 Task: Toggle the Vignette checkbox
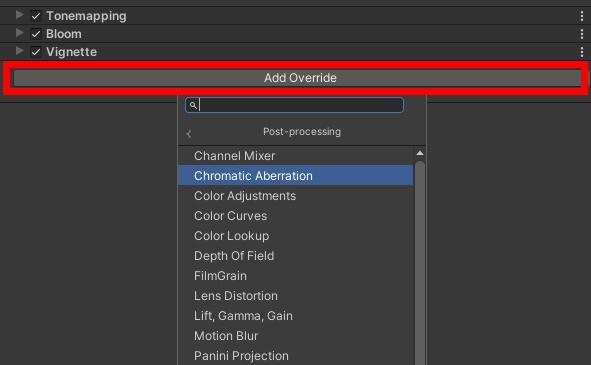click(36, 52)
